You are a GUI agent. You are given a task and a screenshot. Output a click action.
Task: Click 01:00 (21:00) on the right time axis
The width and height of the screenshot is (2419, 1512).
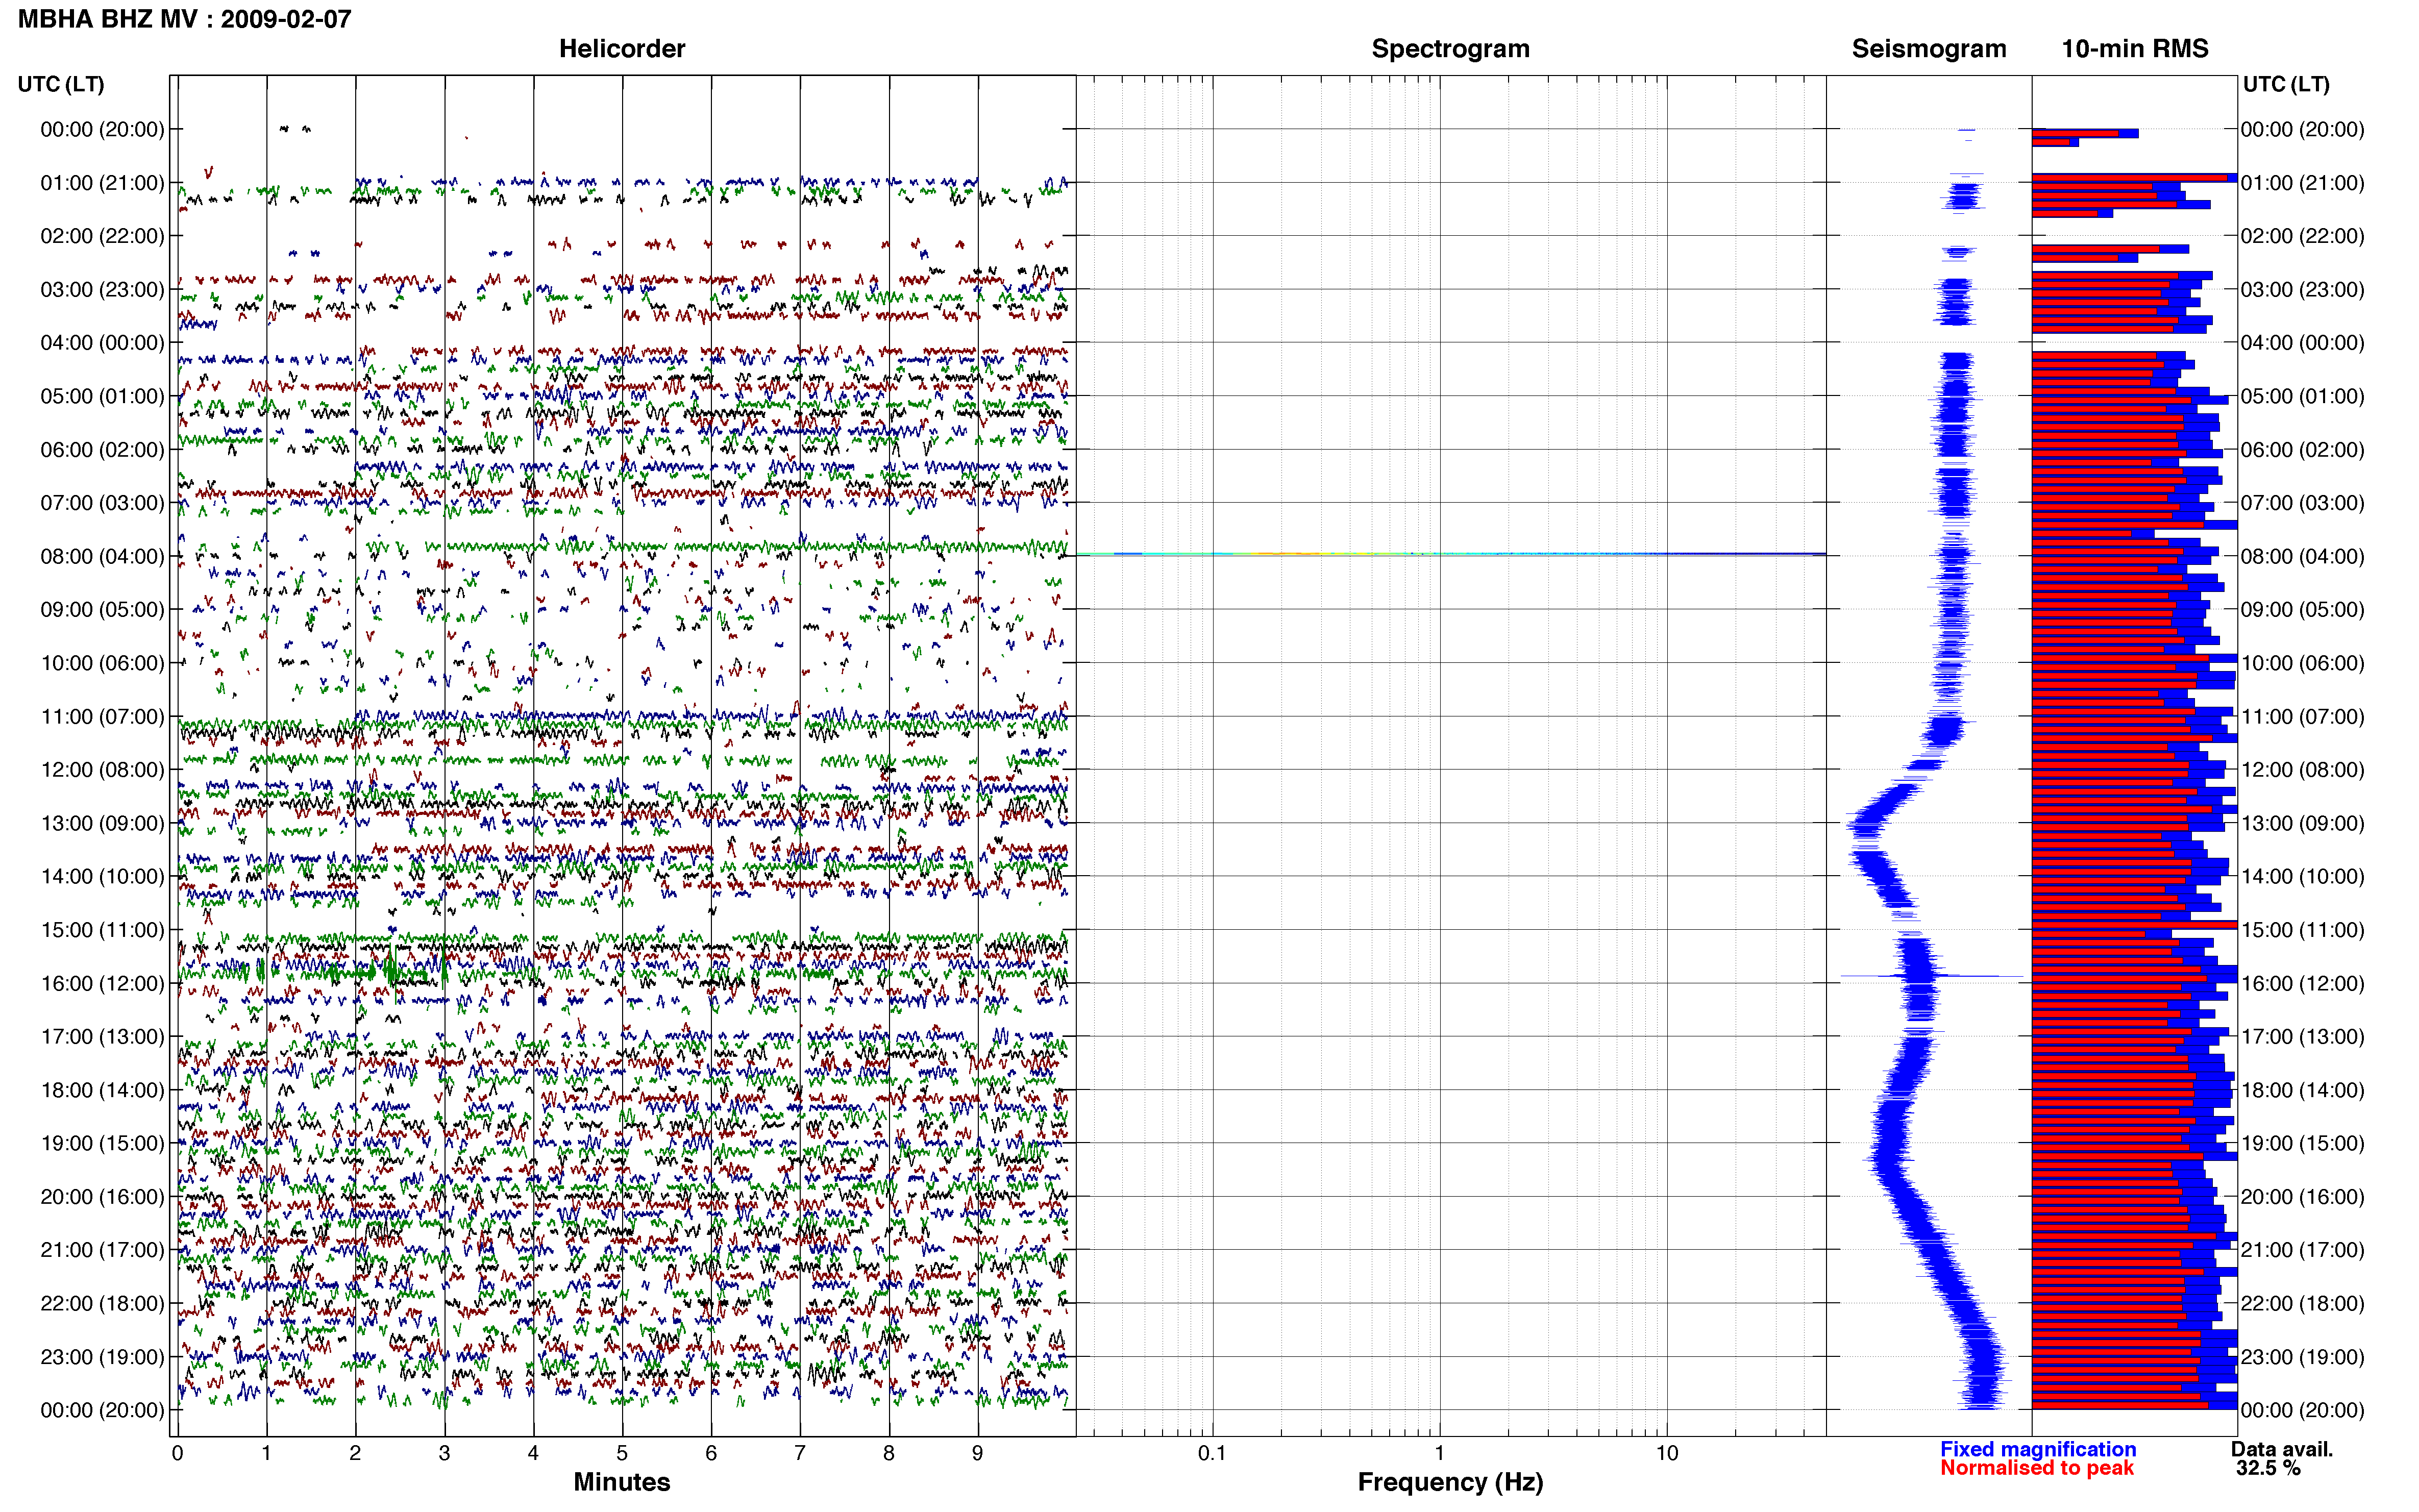[x=2302, y=183]
